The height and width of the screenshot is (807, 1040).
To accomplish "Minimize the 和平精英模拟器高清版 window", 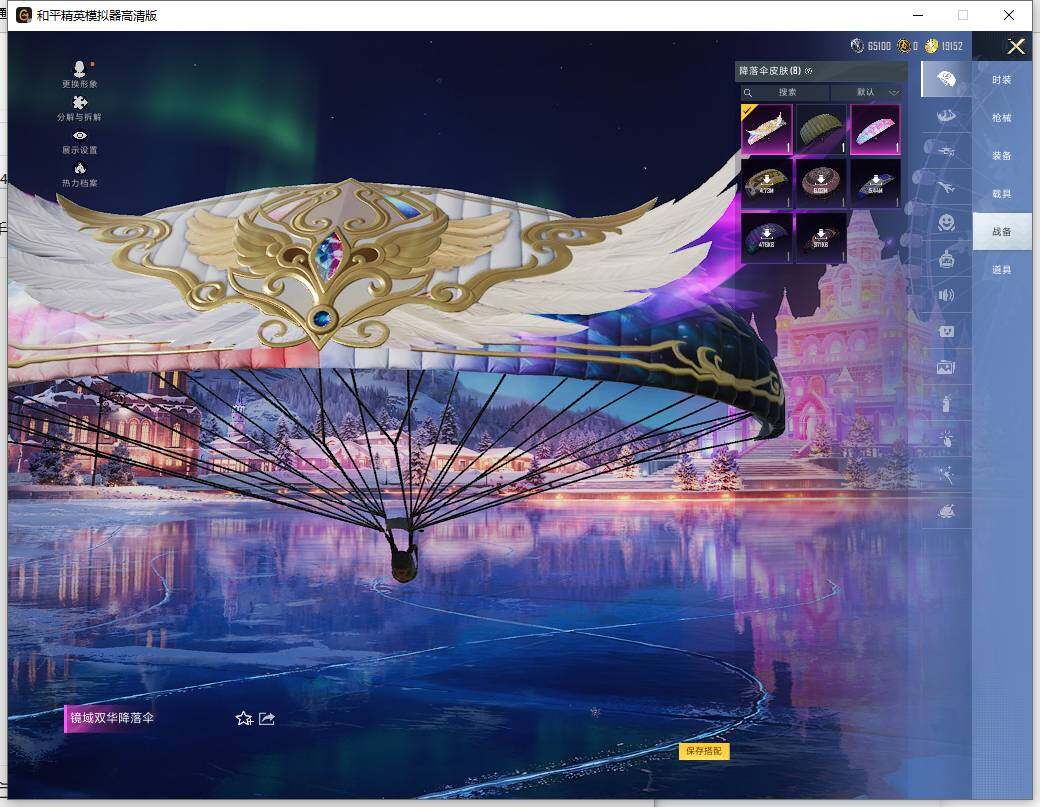I will pyautogui.click(x=918, y=15).
